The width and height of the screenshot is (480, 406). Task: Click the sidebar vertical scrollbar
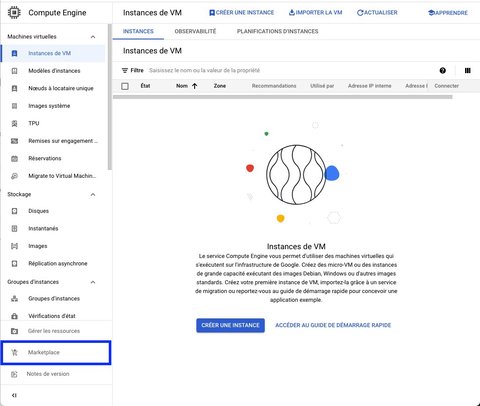tap(110, 97)
